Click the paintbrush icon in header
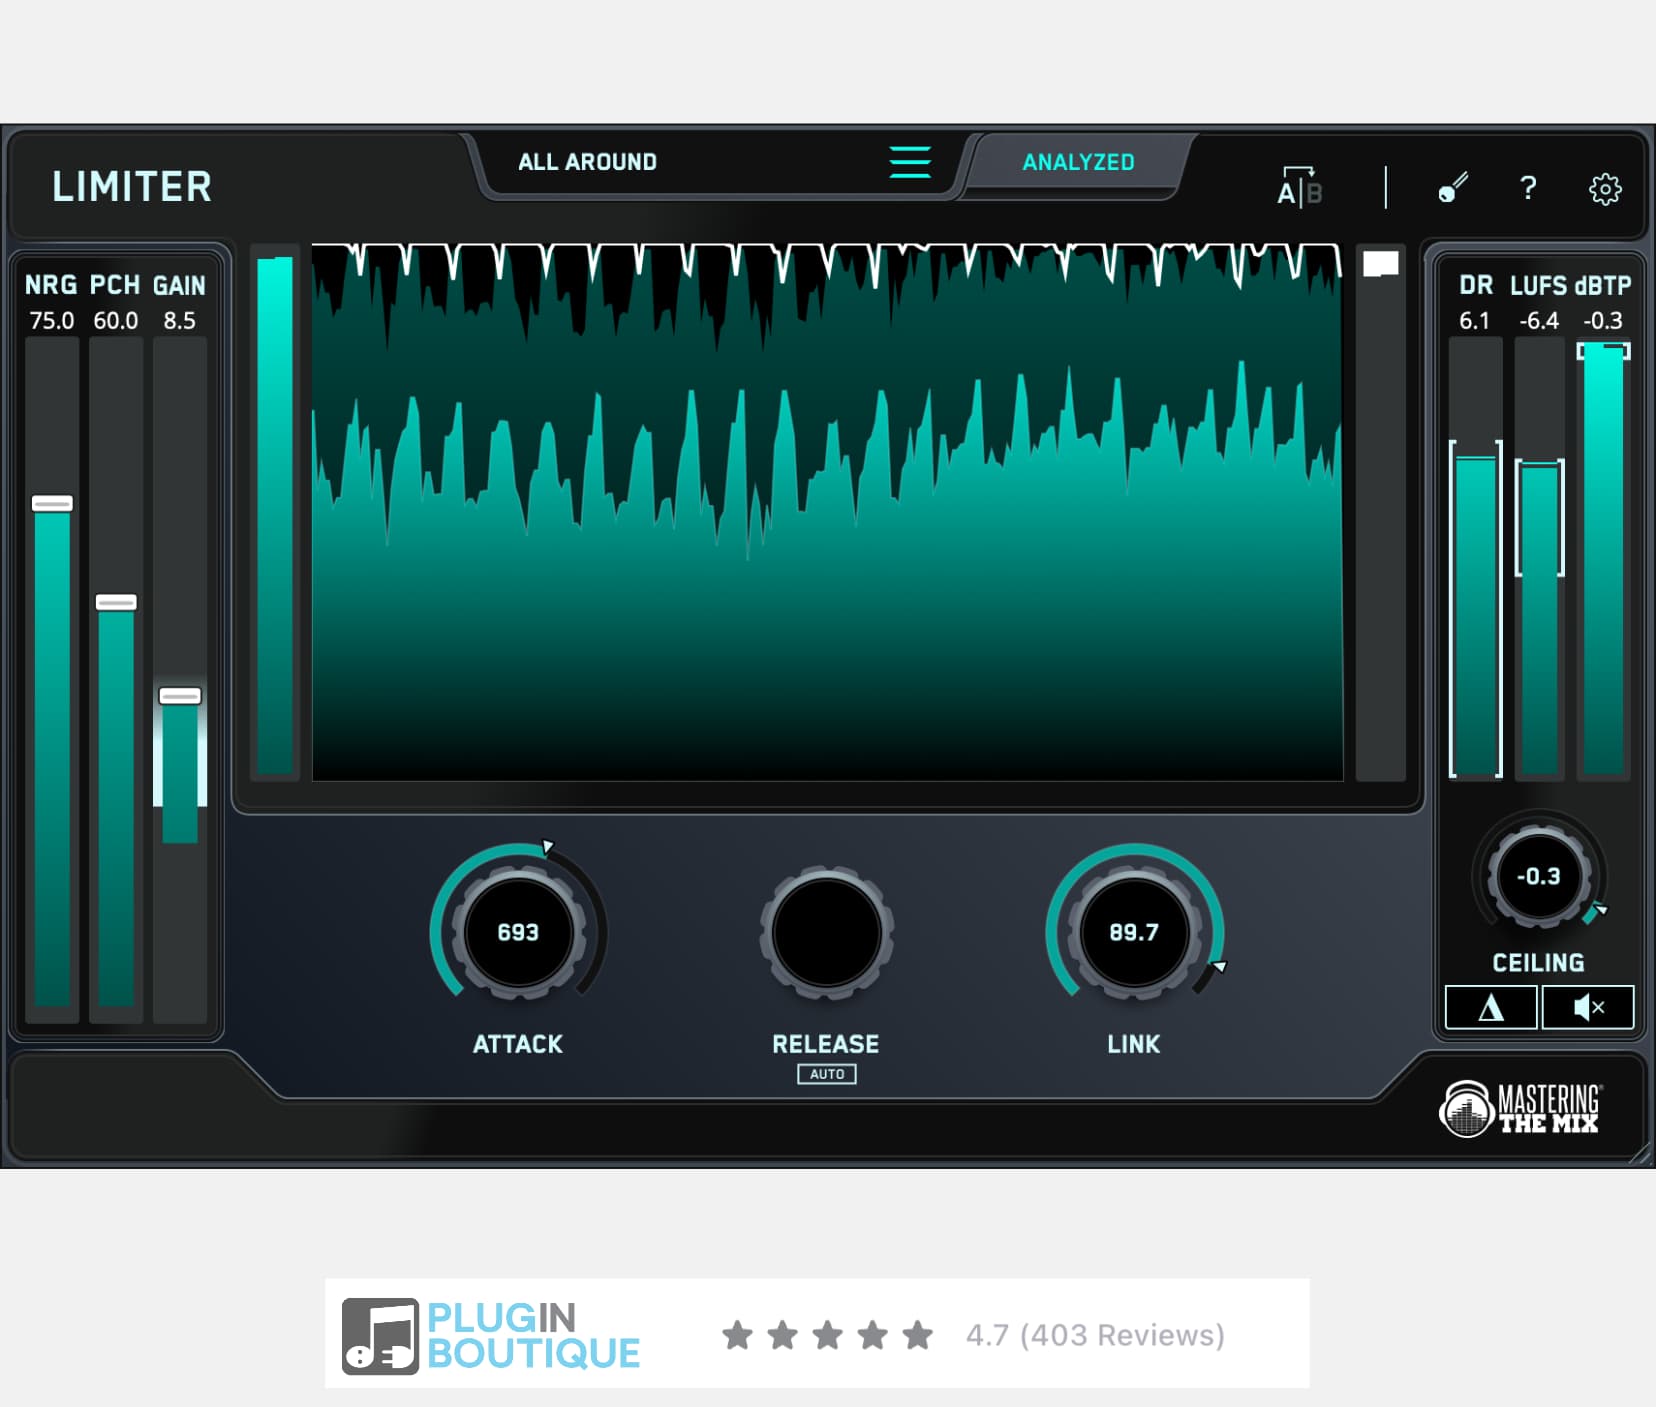1656x1407 pixels. point(1452,187)
